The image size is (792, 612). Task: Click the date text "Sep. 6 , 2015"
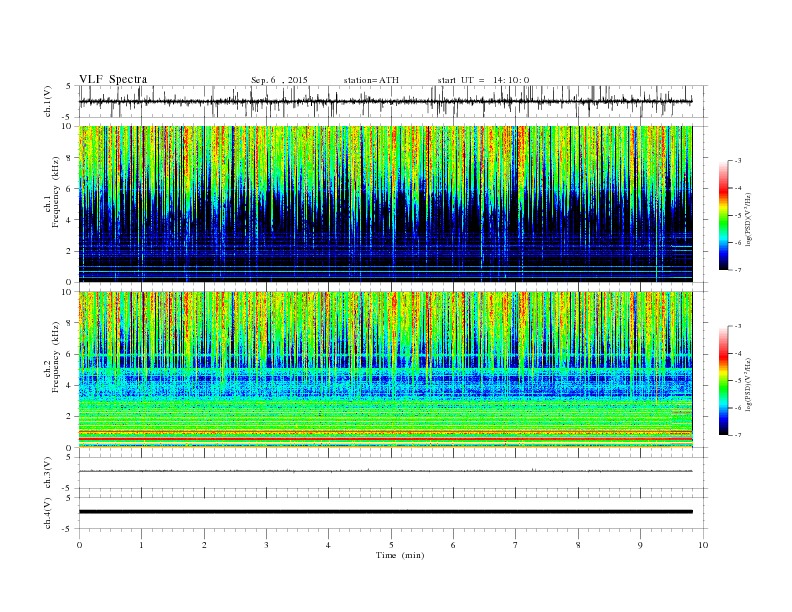point(279,80)
